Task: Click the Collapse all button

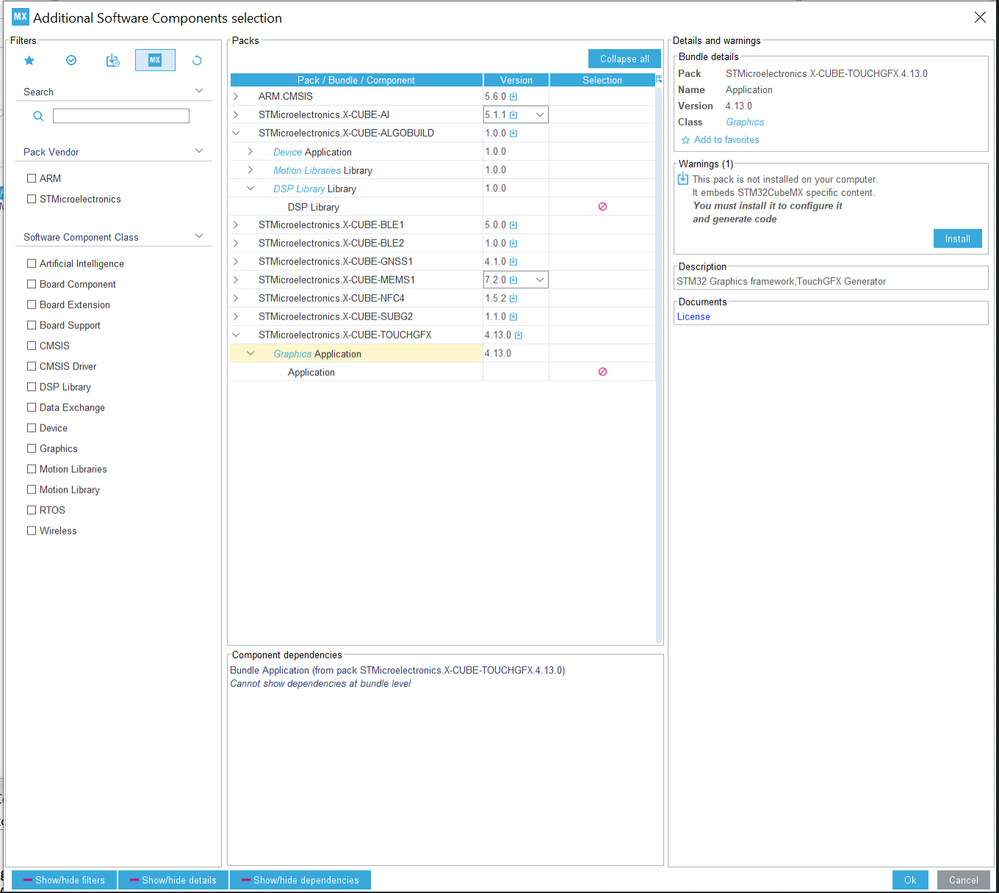Action: pyautogui.click(x=624, y=59)
